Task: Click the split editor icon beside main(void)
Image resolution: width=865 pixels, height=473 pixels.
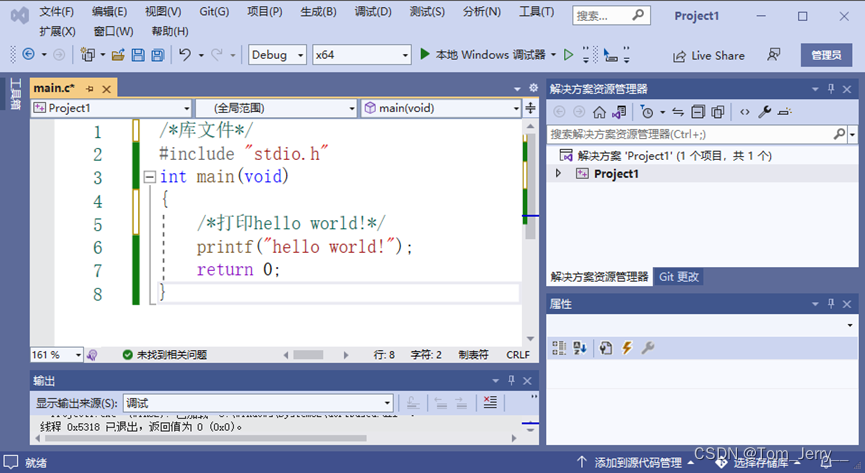Action: coord(530,108)
